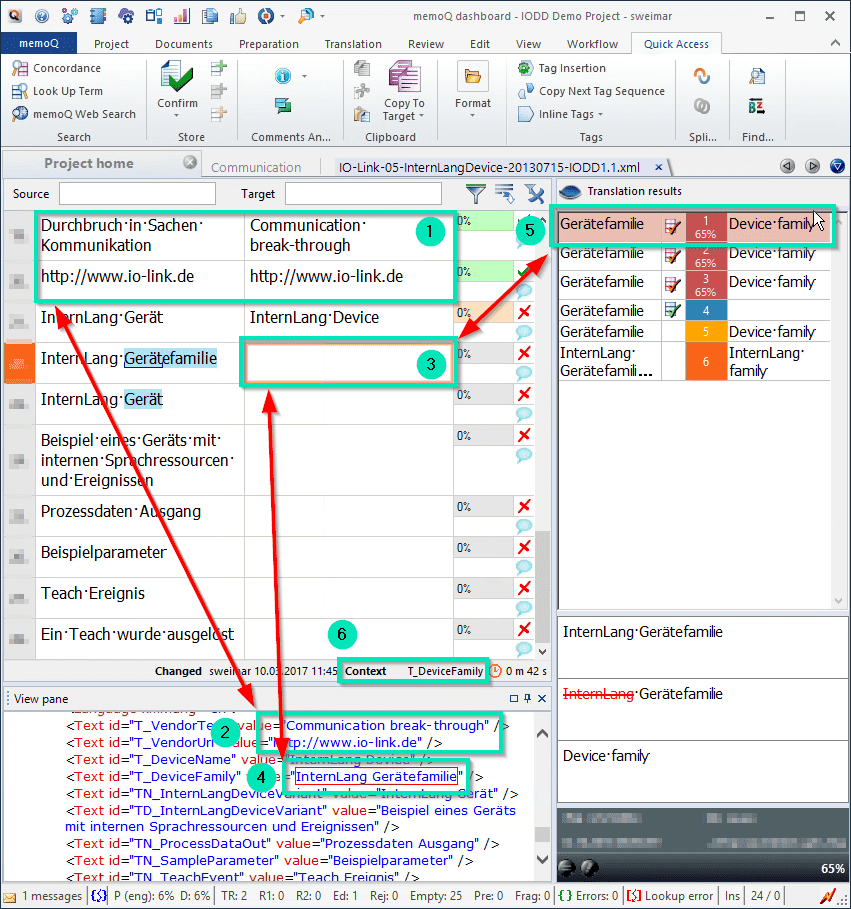The width and height of the screenshot is (851, 909).
Task: Open the document tab list blue triangle
Action: [837, 166]
